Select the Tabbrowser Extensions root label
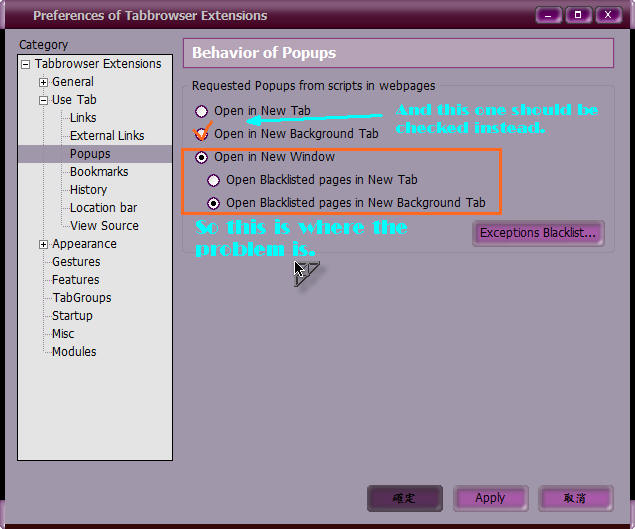Viewport: 635px width, 529px height. [x=98, y=64]
